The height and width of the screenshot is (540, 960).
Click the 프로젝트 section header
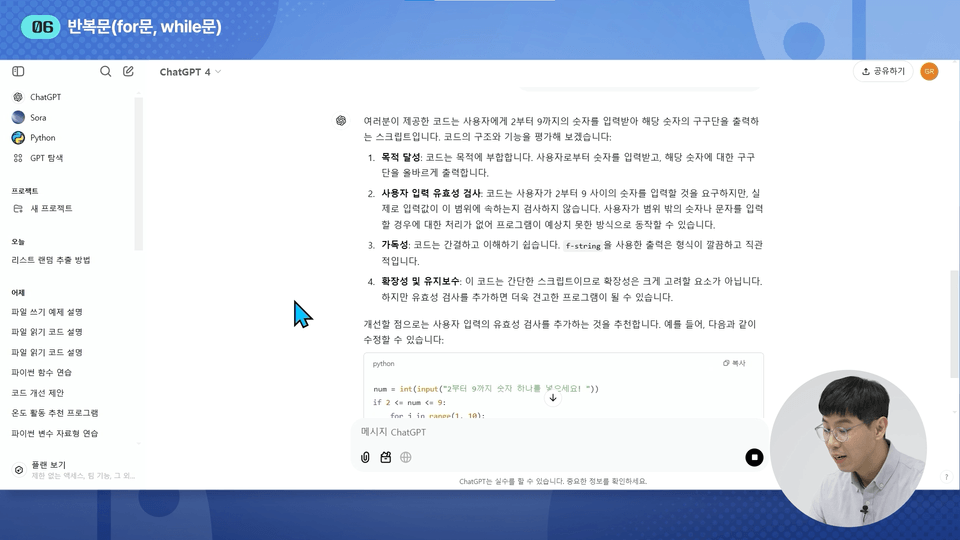click(x=24, y=191)
